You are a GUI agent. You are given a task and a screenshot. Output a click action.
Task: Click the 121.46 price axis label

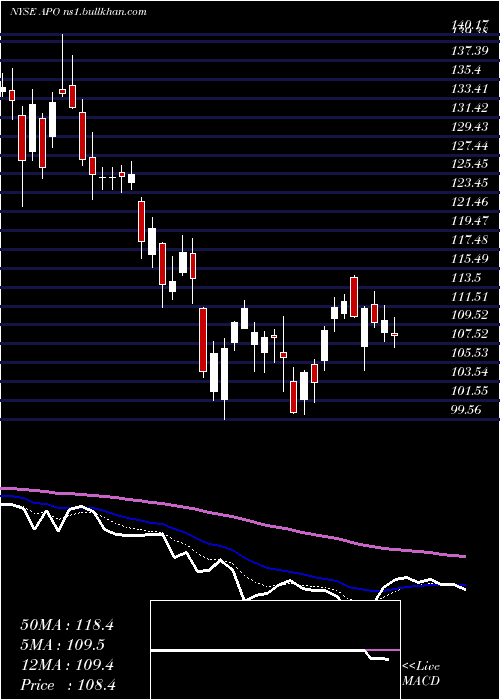click(x=469, y=202)
